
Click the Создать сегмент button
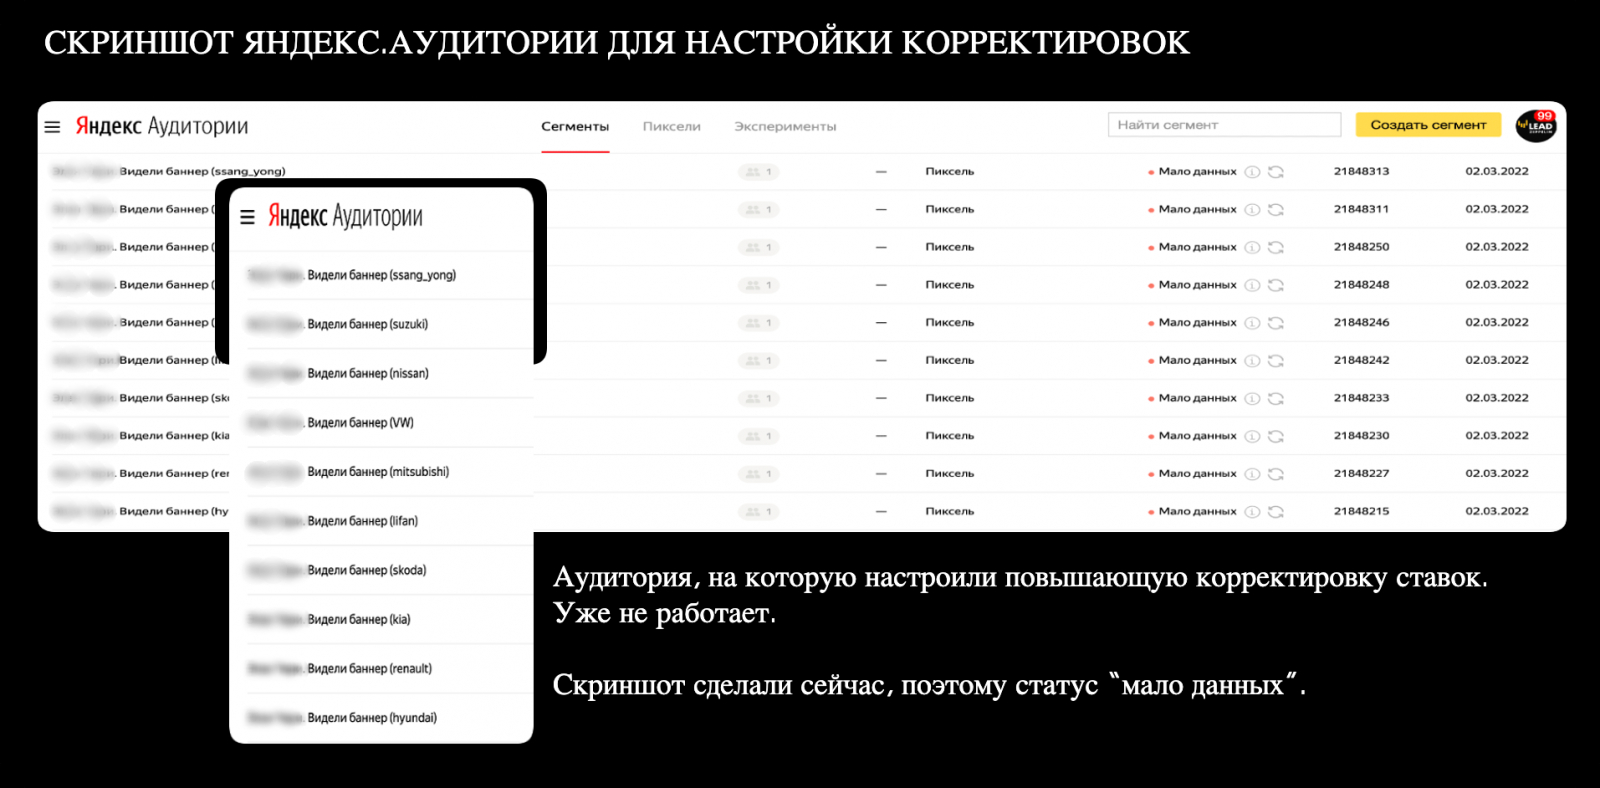(x=1428, y=125)
